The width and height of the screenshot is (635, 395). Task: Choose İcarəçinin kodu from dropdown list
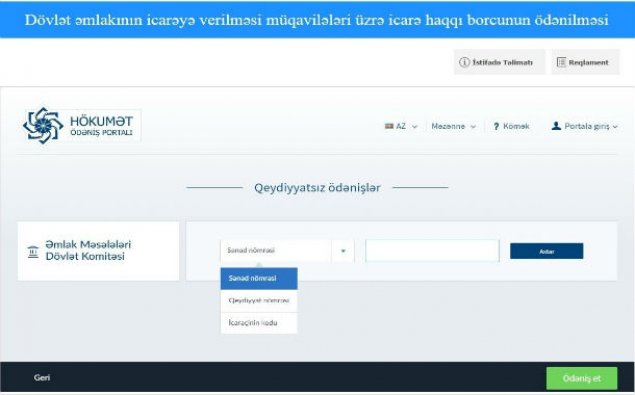click(x=259, y=323)
